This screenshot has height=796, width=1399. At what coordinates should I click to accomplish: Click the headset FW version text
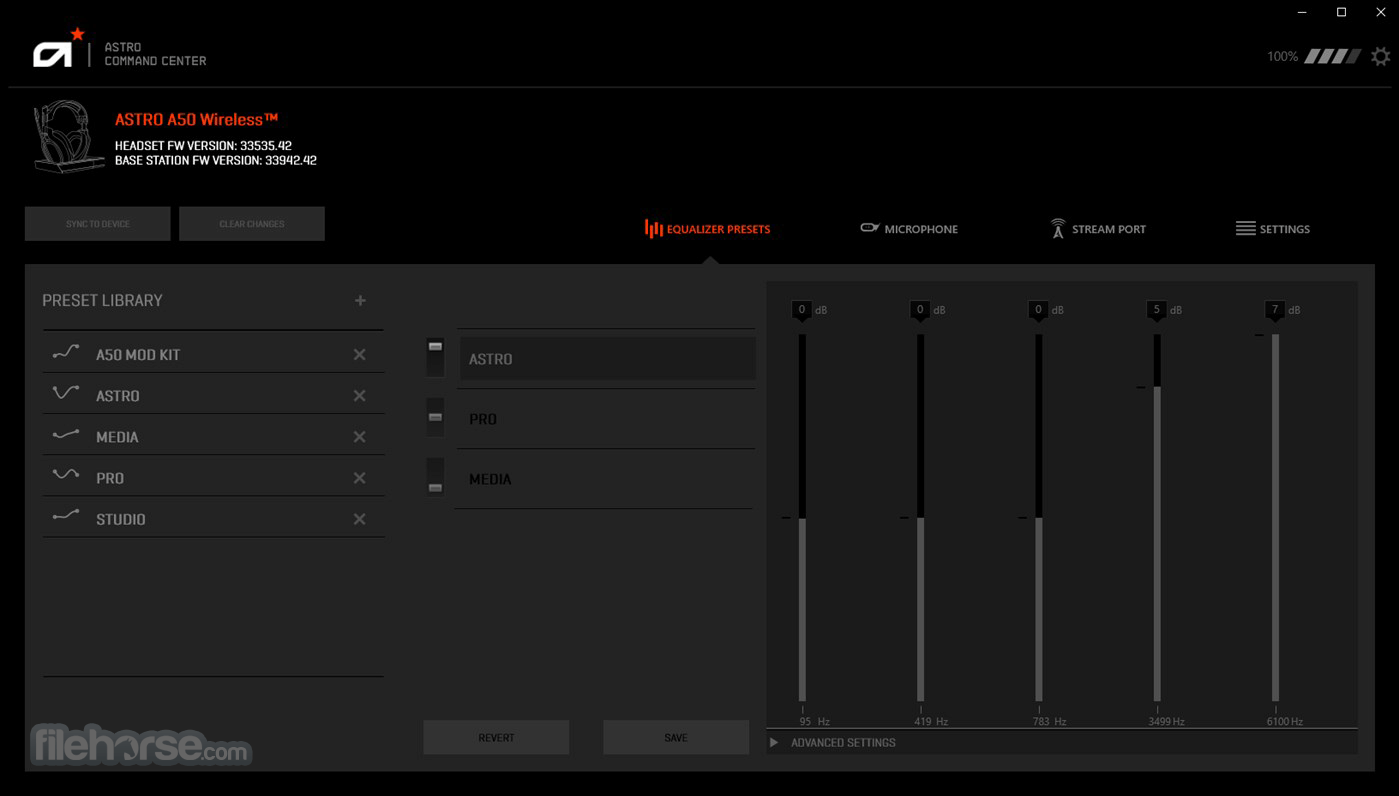pyautogui.click(x=203, y=146)
